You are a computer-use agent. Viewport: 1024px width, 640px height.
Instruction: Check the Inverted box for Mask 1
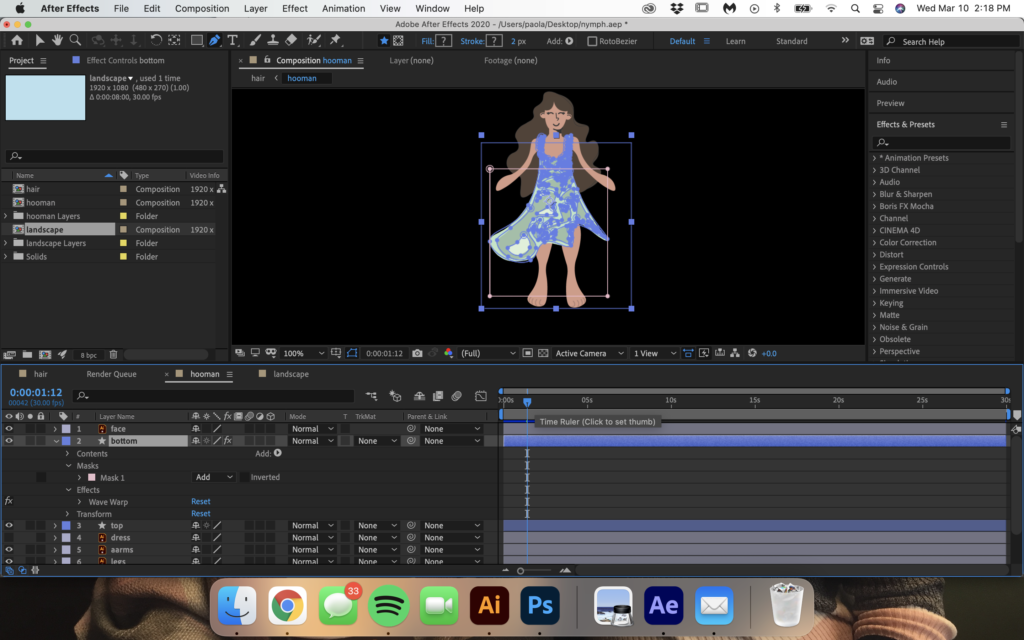point(244,478)
